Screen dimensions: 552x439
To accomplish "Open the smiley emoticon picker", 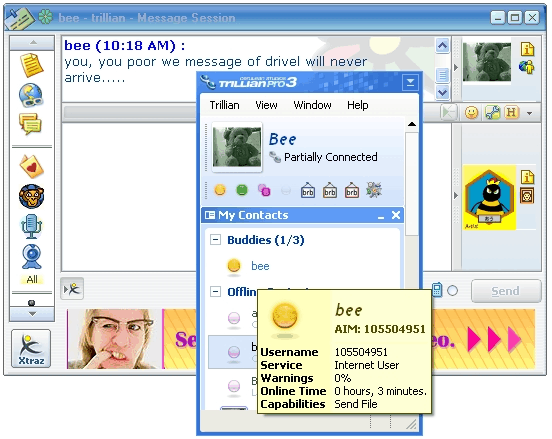I will (x=471, y=113).
